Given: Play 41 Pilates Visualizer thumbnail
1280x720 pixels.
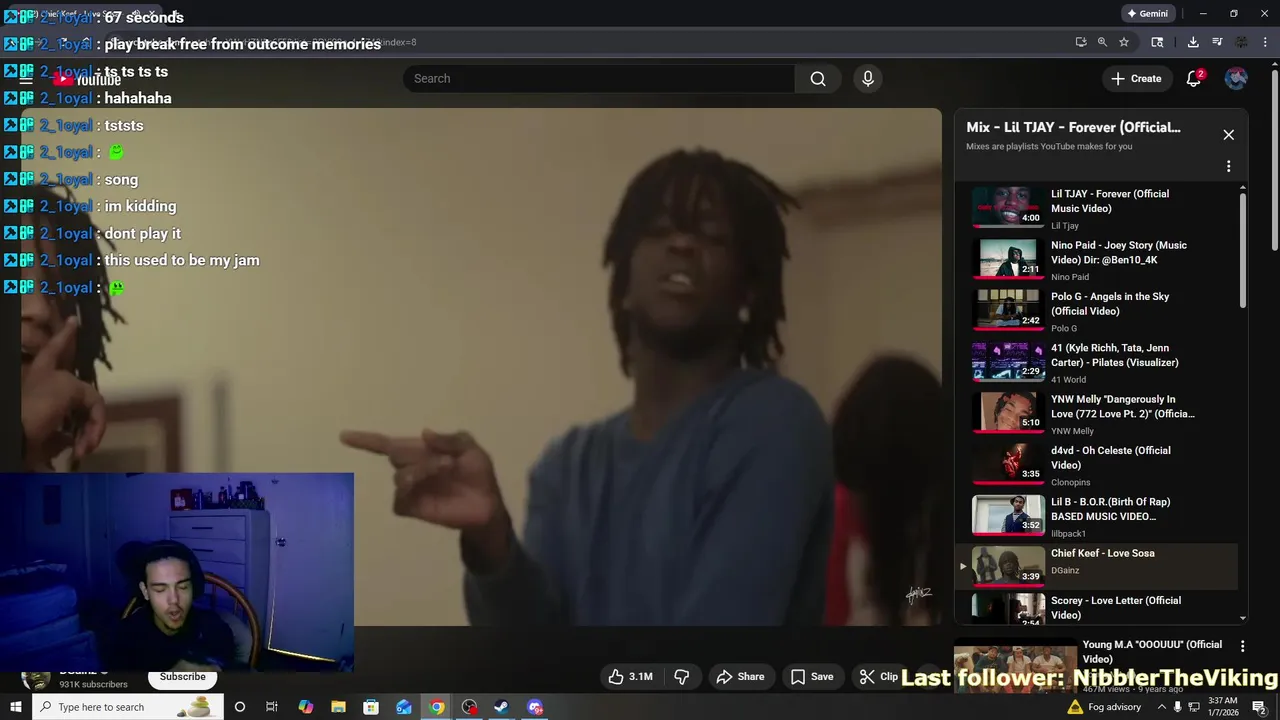Looking at the screenshot, I should tap(1008, 361).
